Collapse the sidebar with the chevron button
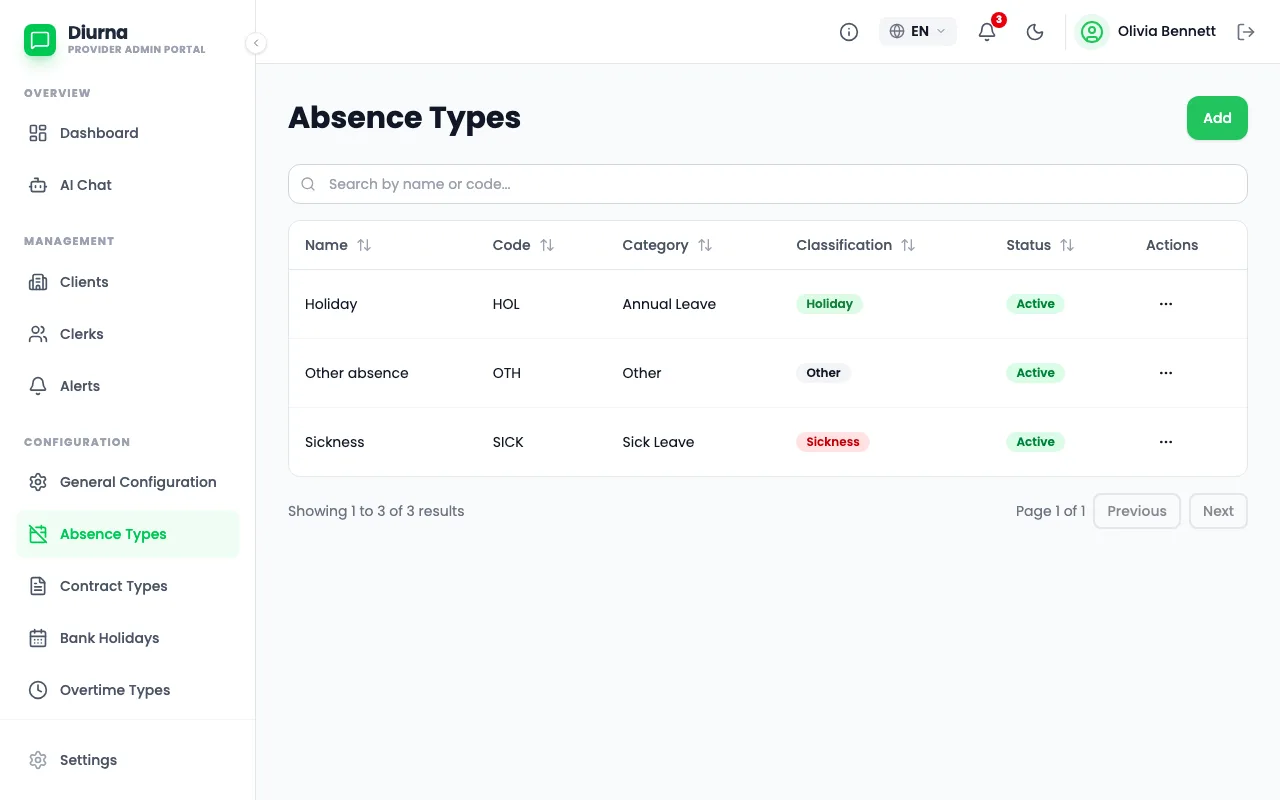 click(x=256, y=43)
